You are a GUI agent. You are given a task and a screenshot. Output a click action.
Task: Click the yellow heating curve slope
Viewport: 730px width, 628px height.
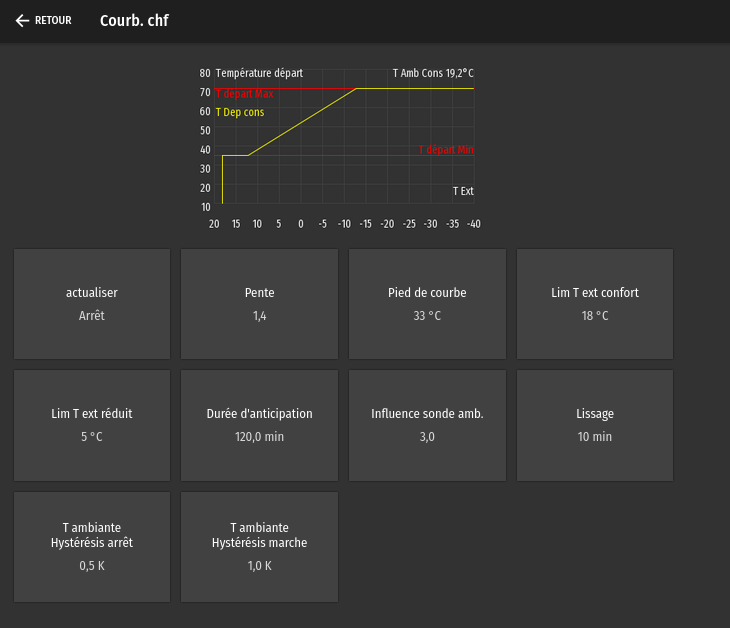[x=303, y=122]
